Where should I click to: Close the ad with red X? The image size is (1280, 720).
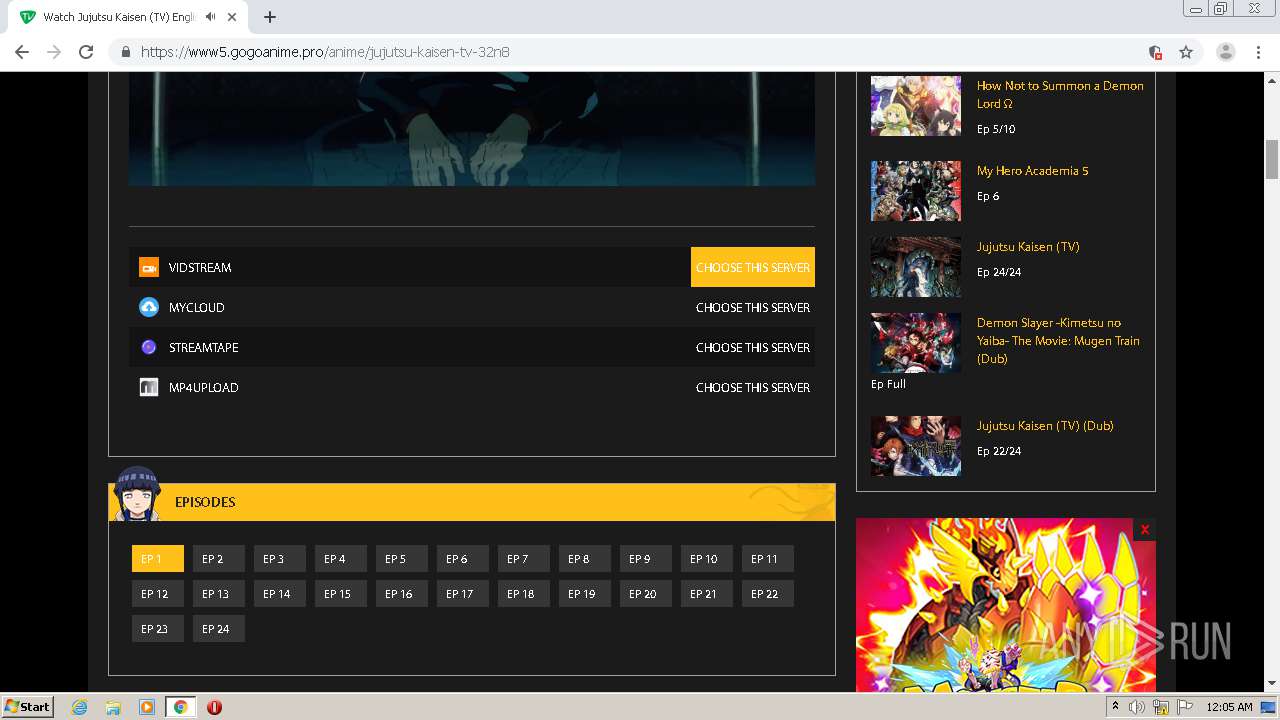1145,530
